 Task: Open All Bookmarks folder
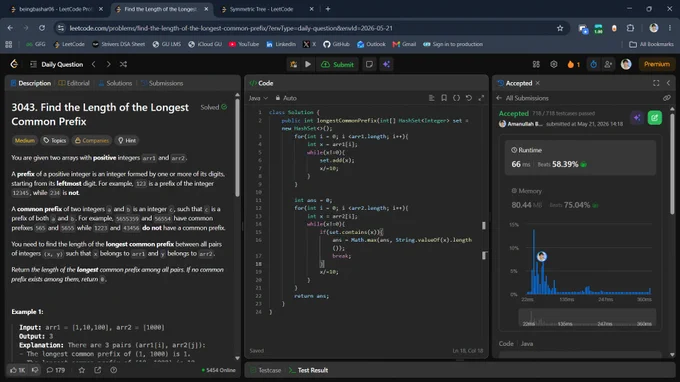(651, 44)
